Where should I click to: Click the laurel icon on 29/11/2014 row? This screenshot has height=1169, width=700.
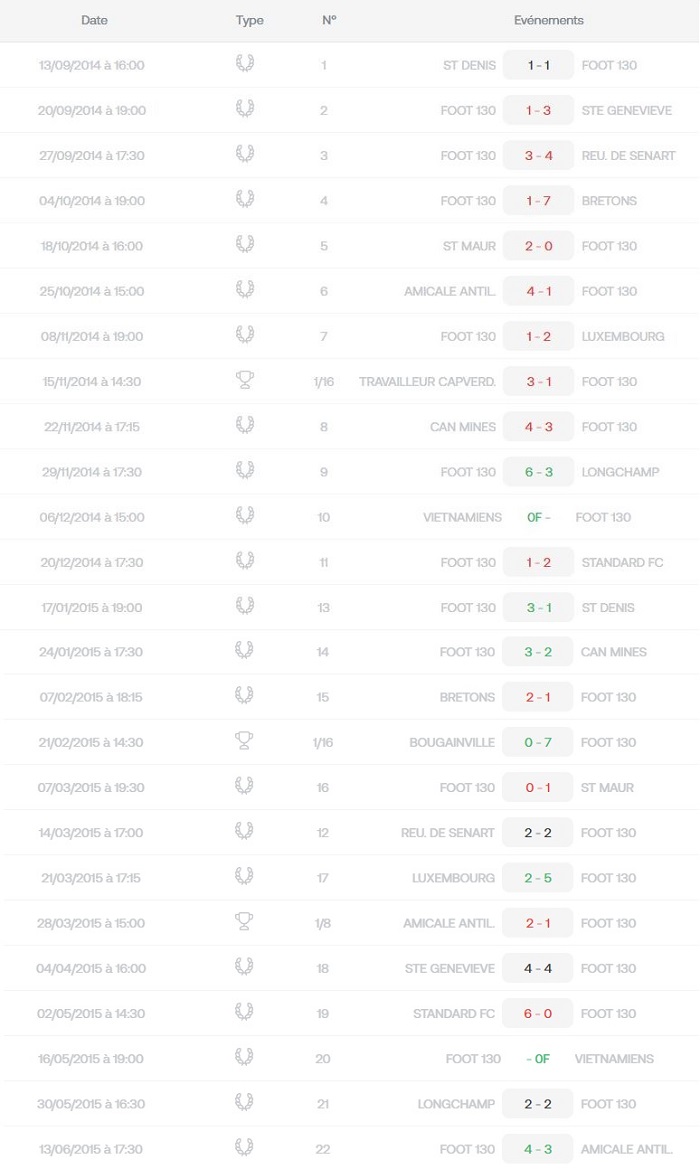point(245,470)
